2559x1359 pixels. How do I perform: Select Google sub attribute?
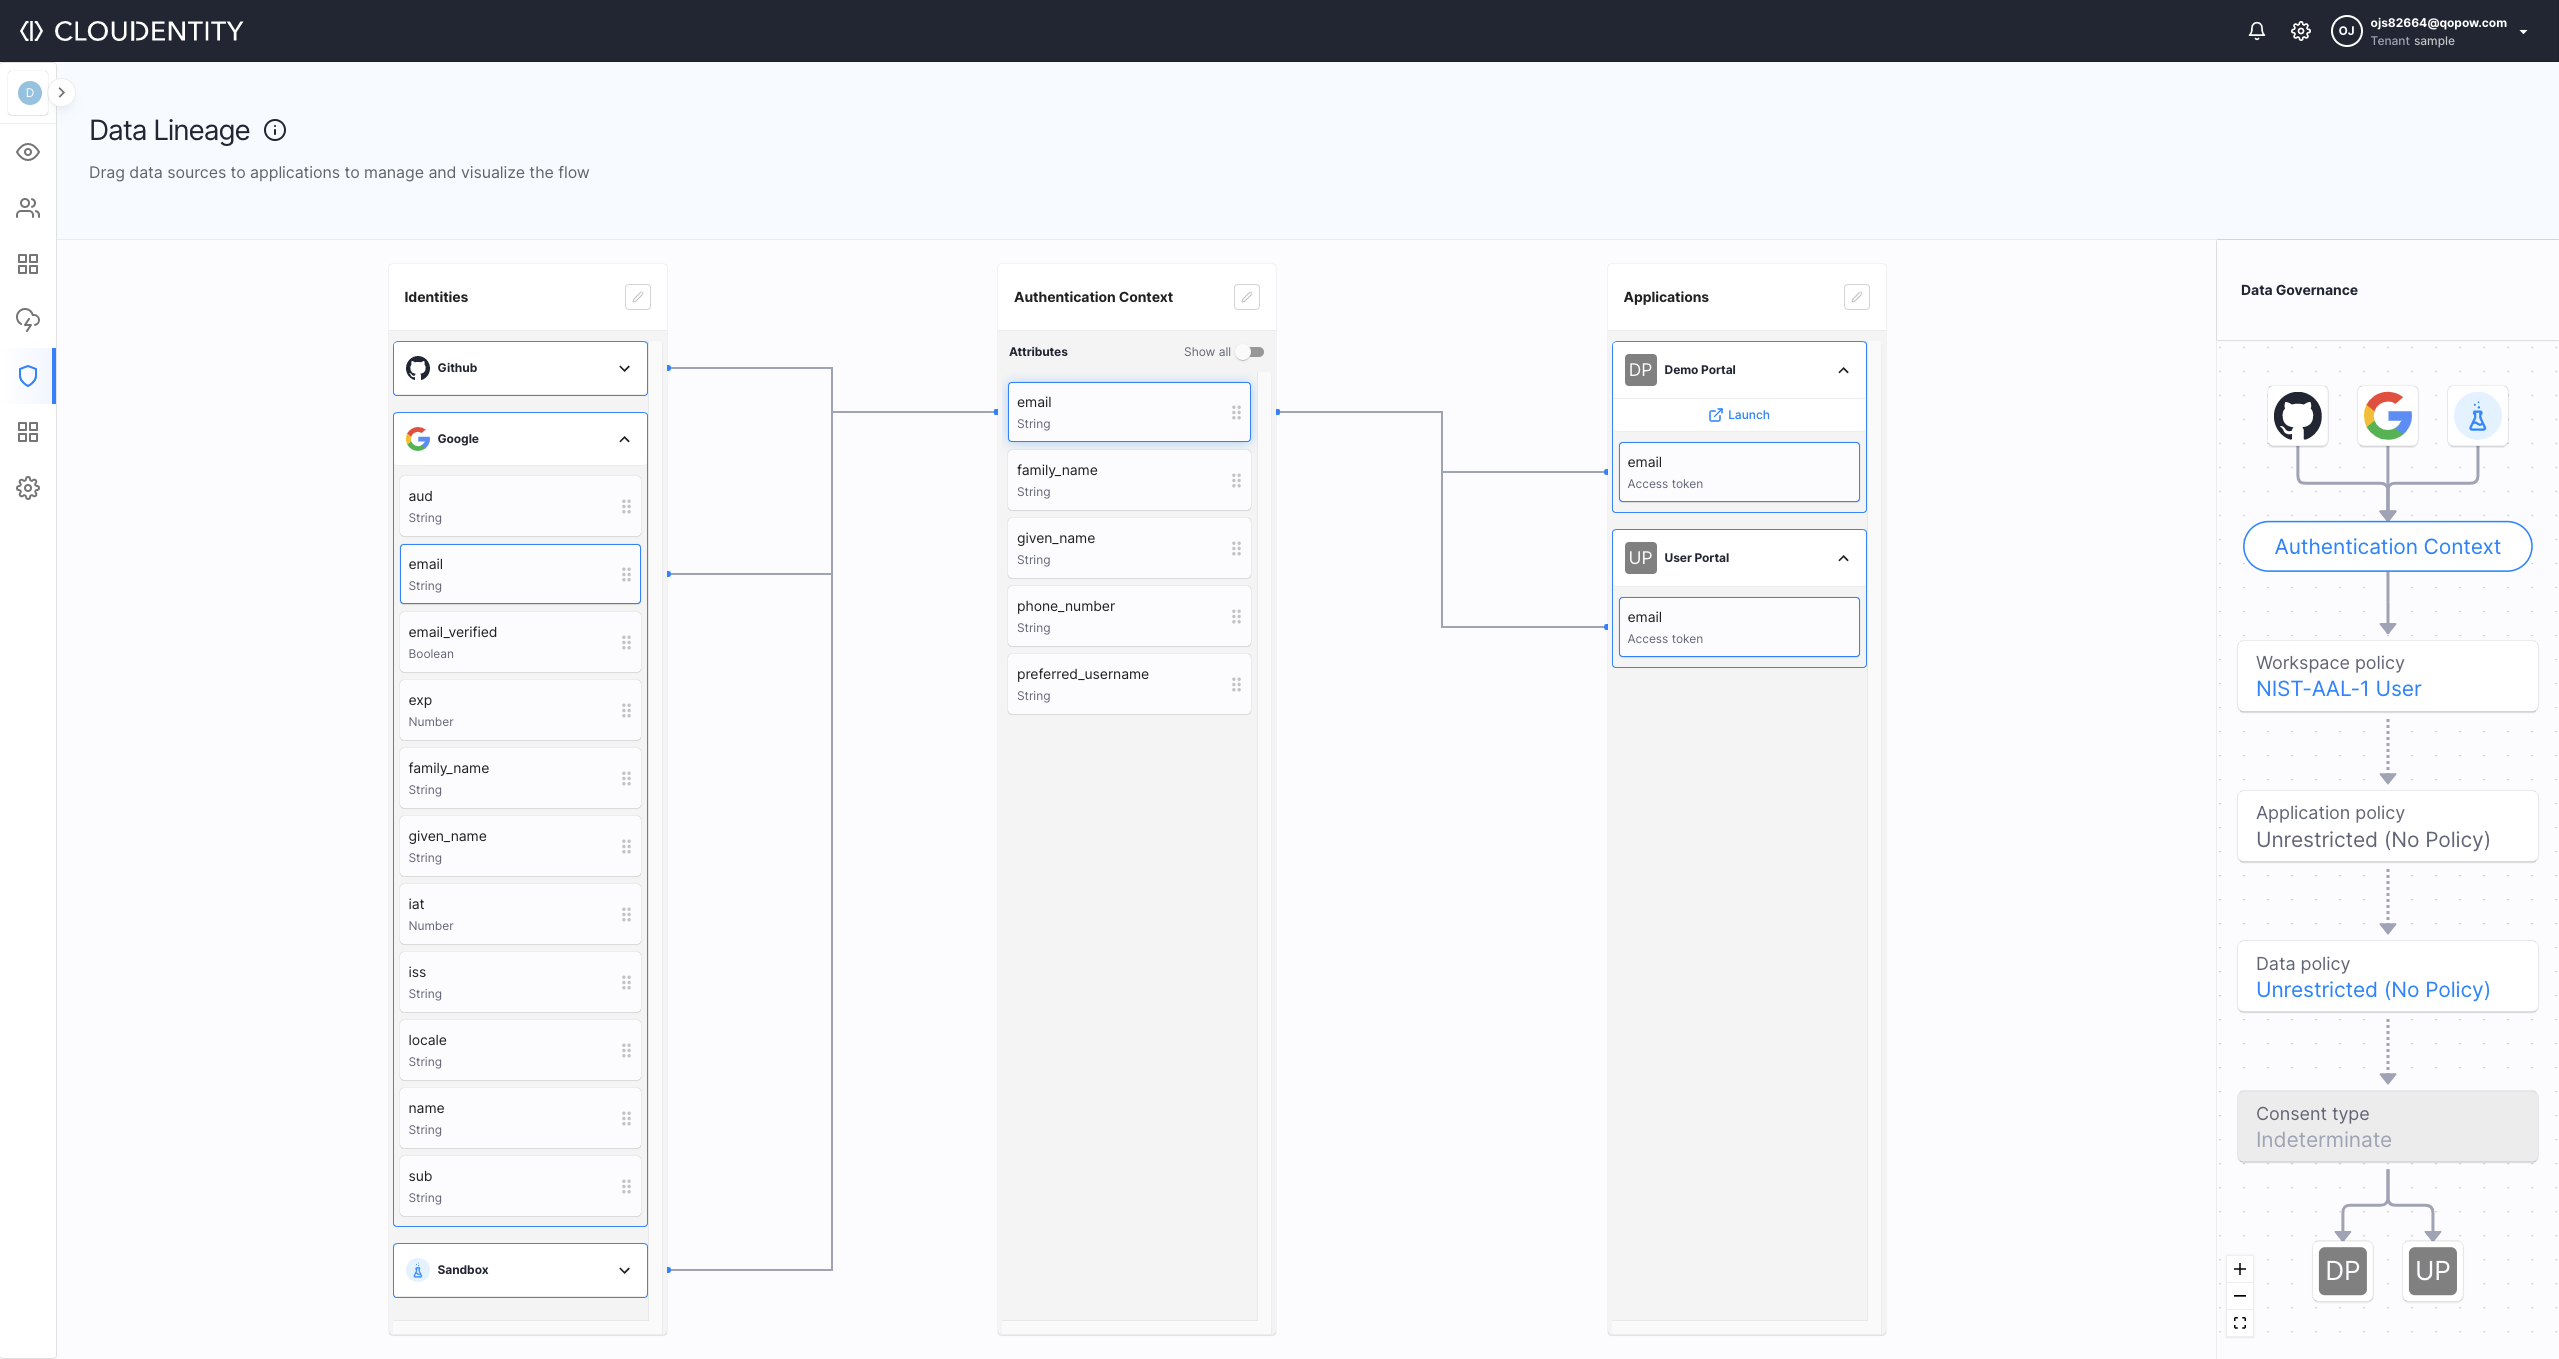(x=520, y=1186)
